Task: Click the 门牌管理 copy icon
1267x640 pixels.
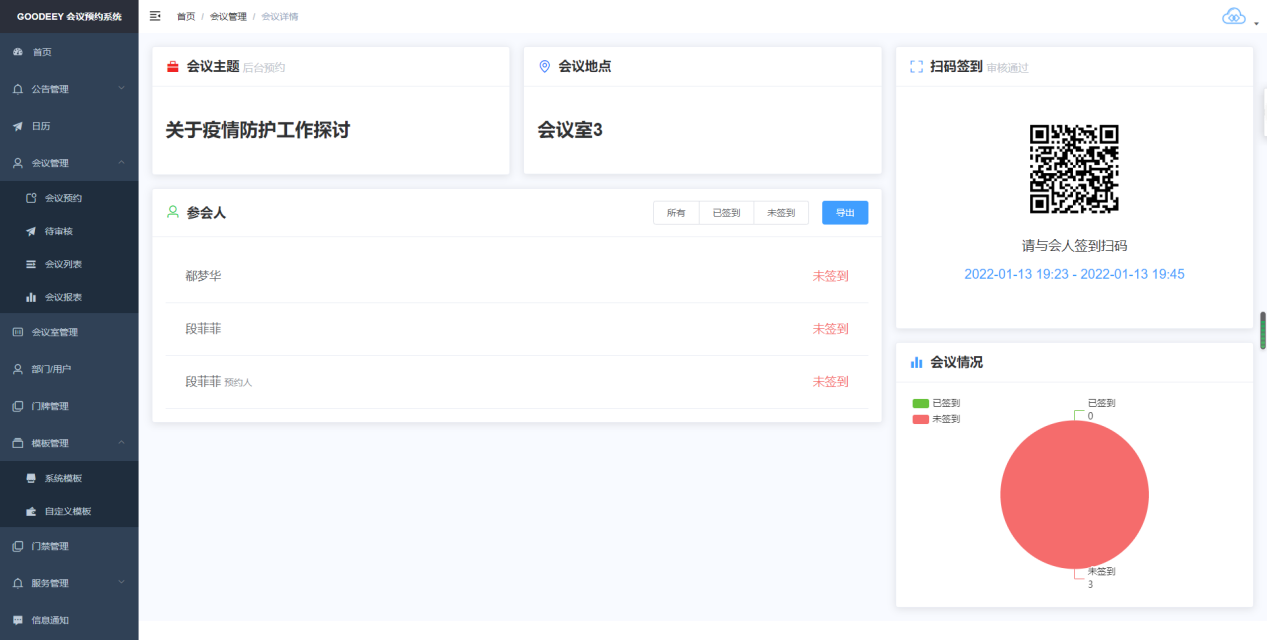Action: pos(17,406)
